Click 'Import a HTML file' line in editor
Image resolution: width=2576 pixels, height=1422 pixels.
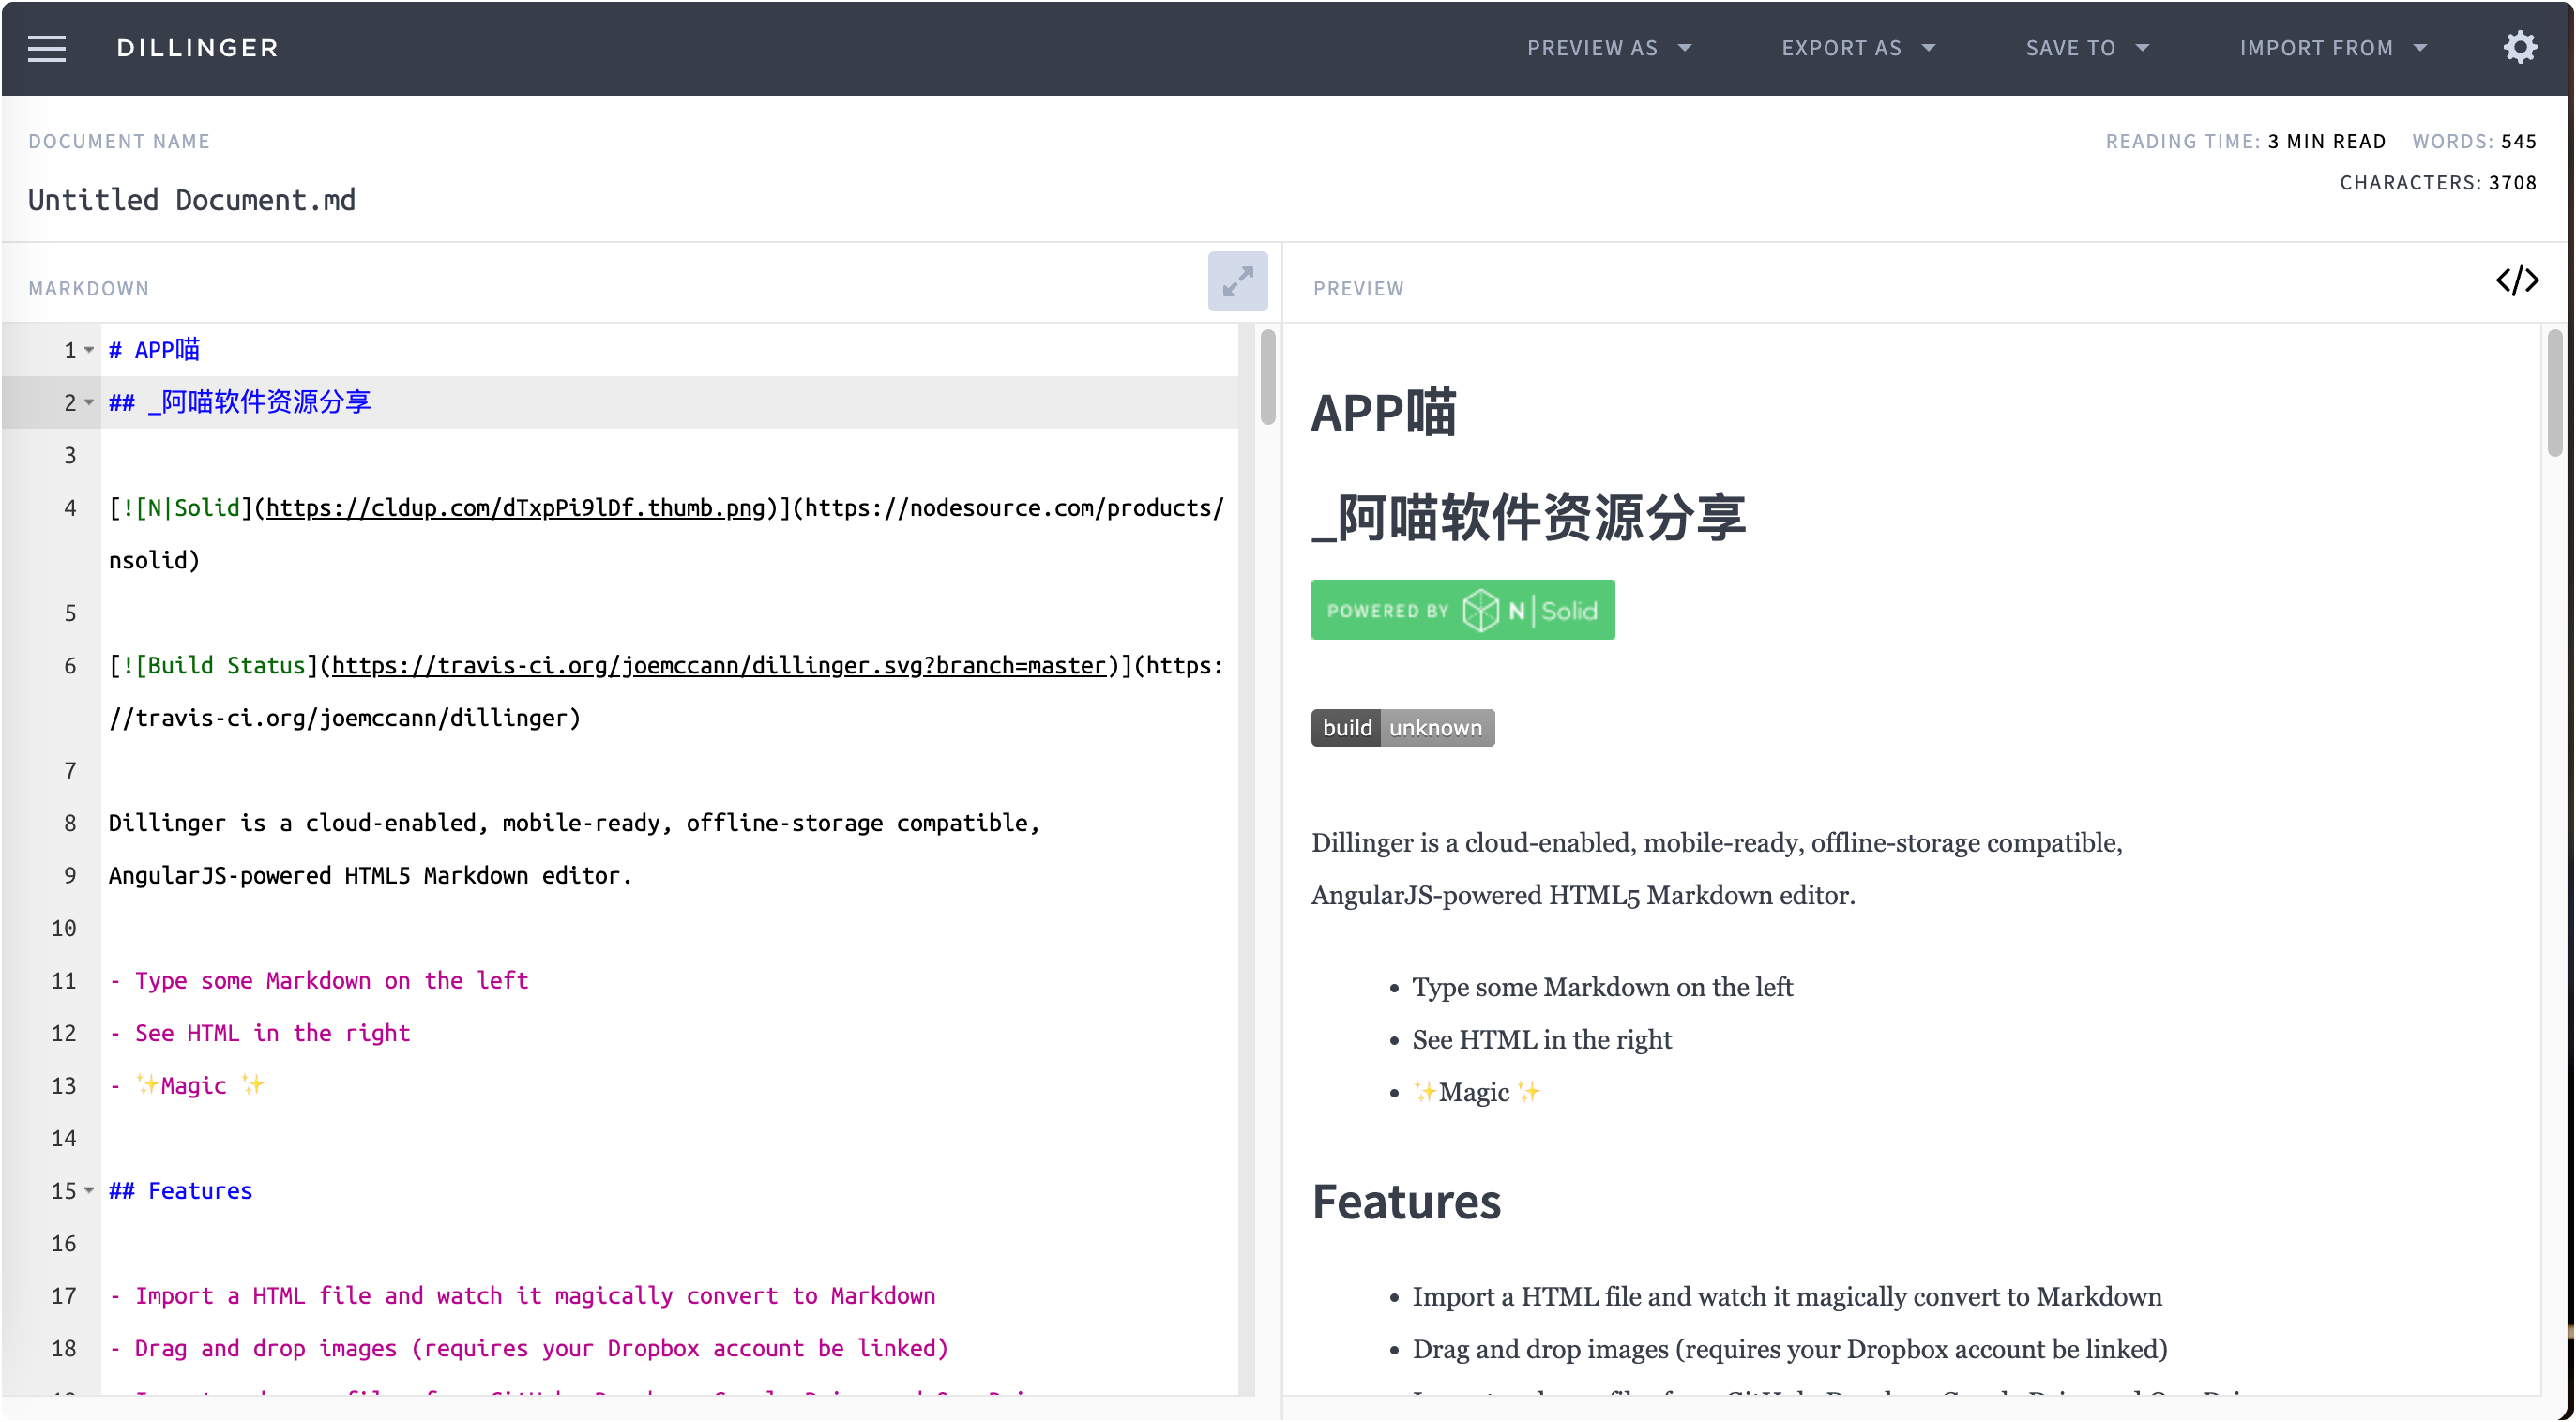(522, 1296)
